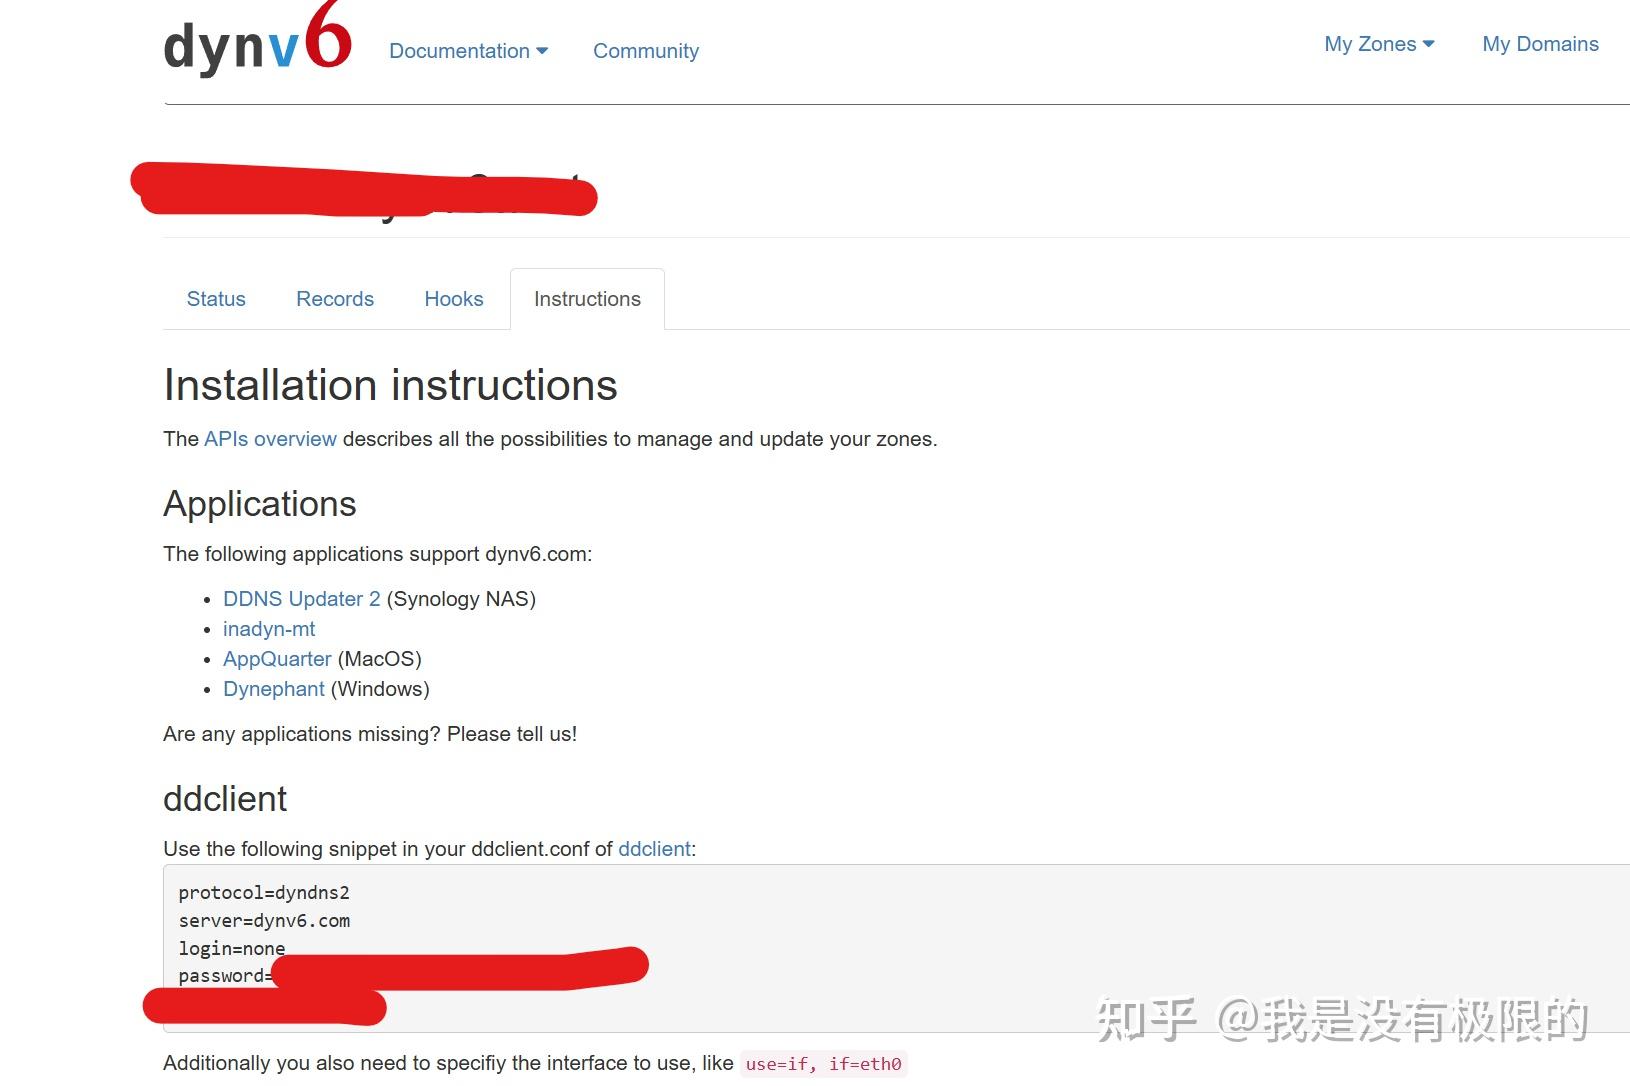This screenshot has width=1630, height=1086.
Task: Open the Documentation dropdown menu
Action: (460, 50)
